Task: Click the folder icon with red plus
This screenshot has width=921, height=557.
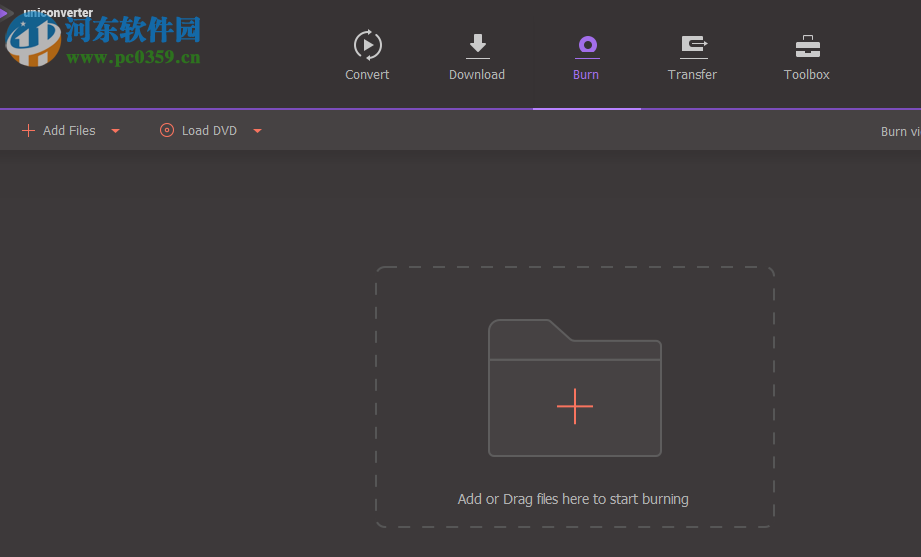Action: [575, 388]
